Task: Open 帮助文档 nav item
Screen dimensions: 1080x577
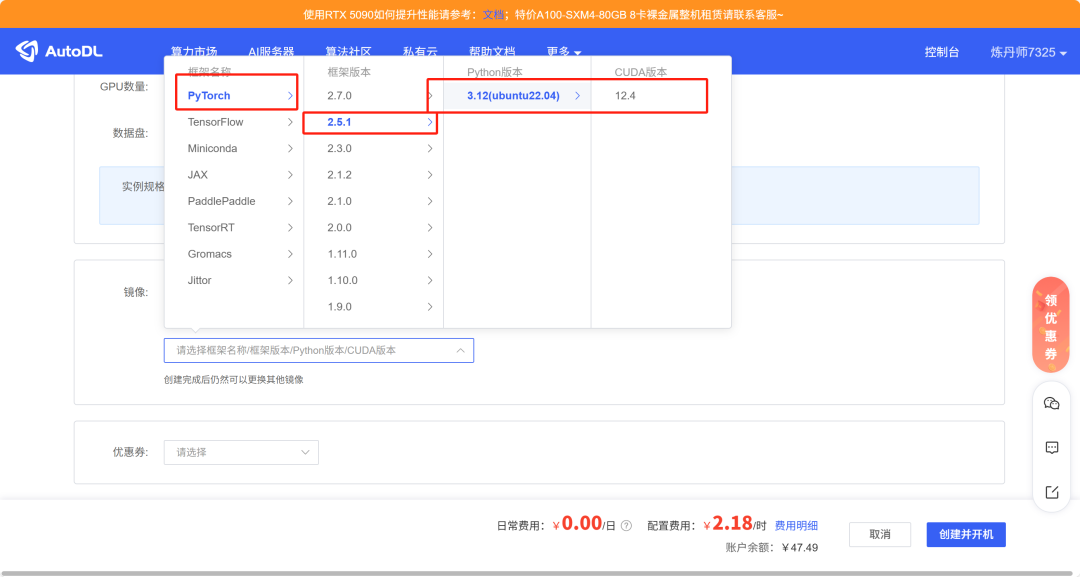Action: pyautogui.click(x=492, y=52)
